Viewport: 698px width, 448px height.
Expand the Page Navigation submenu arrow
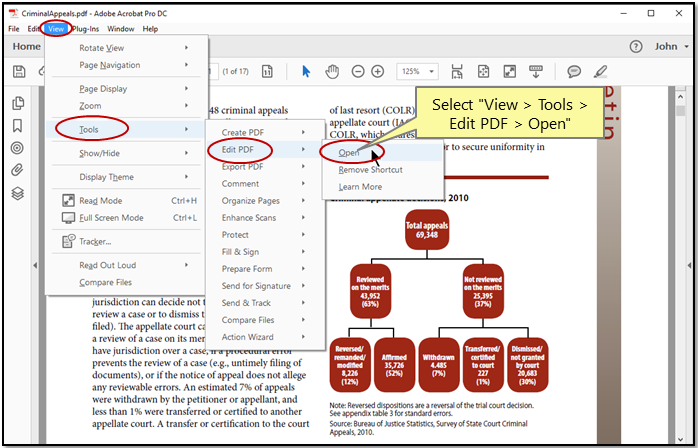[x=187, y=65]
